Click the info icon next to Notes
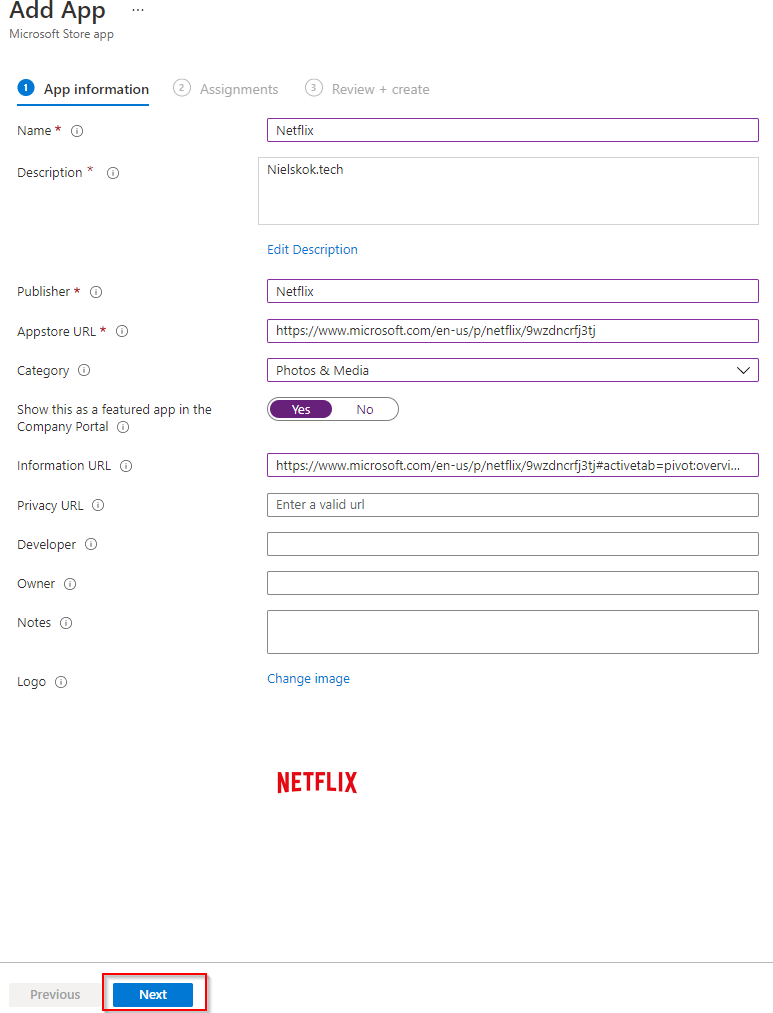Viewport: 773px width, 1013px height. point(66,623)
